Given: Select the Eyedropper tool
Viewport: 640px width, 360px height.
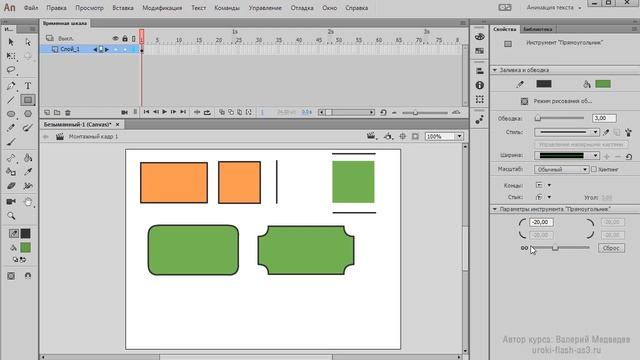Looking at the screenshot, I should (28, 172).
